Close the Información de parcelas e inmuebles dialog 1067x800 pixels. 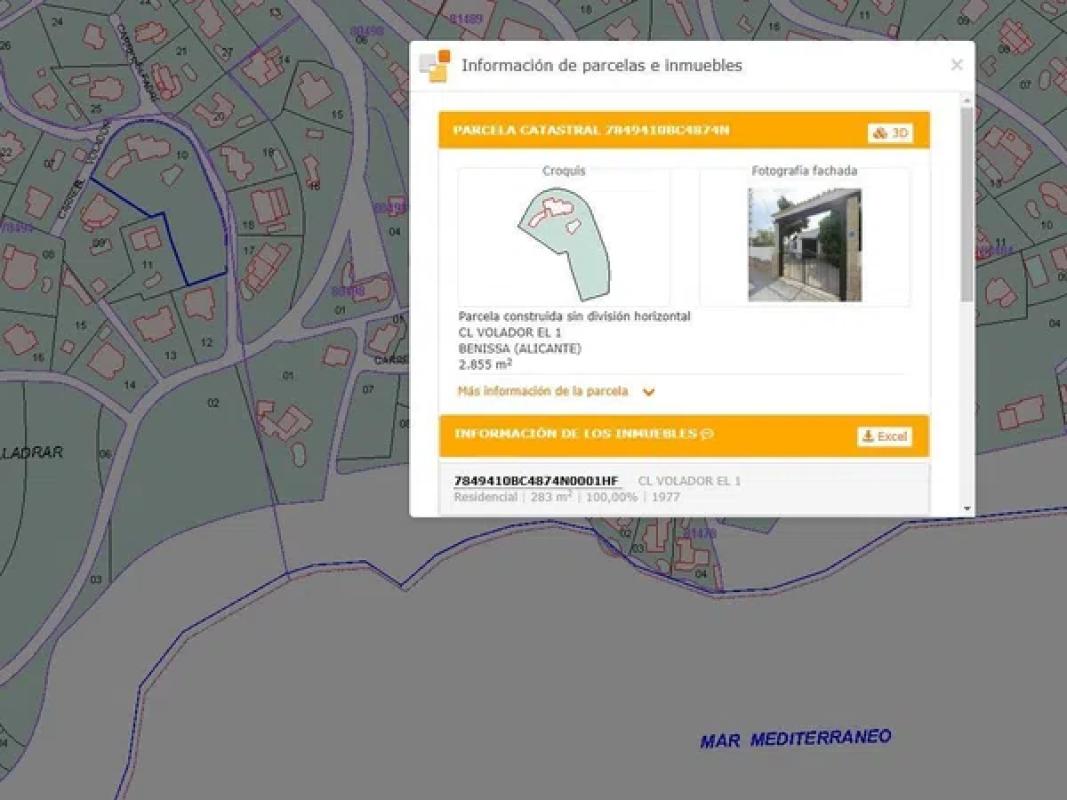[x=956, y=65]
